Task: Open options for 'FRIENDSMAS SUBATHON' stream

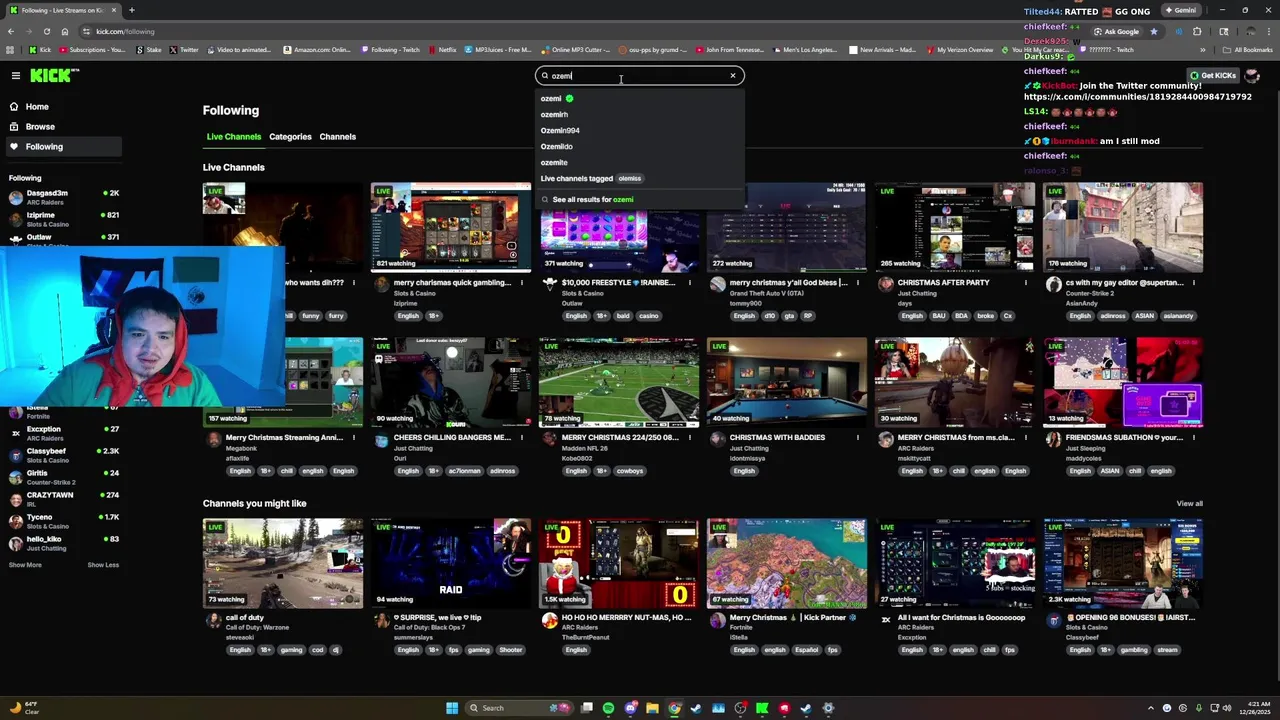Action: (1193, 438)
